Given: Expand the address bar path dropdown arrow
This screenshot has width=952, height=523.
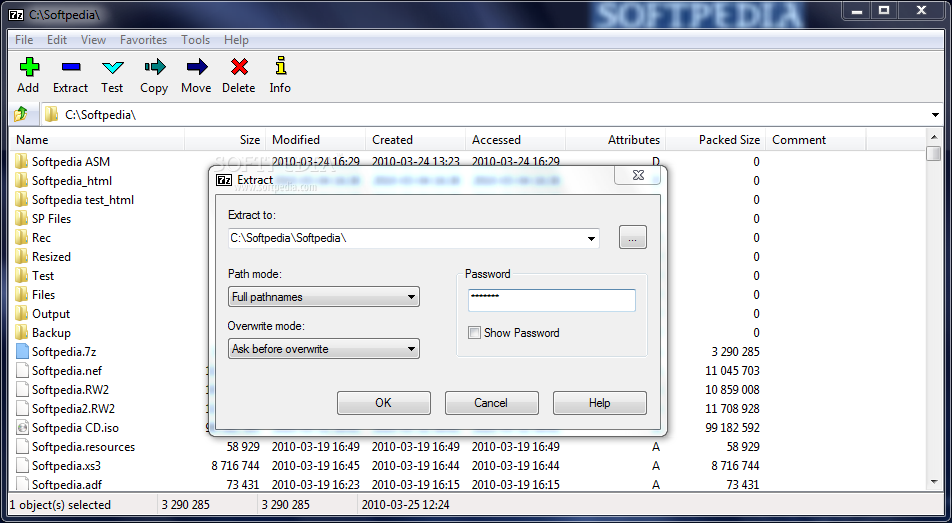Looking at the screenshot, I should (935, 114).
